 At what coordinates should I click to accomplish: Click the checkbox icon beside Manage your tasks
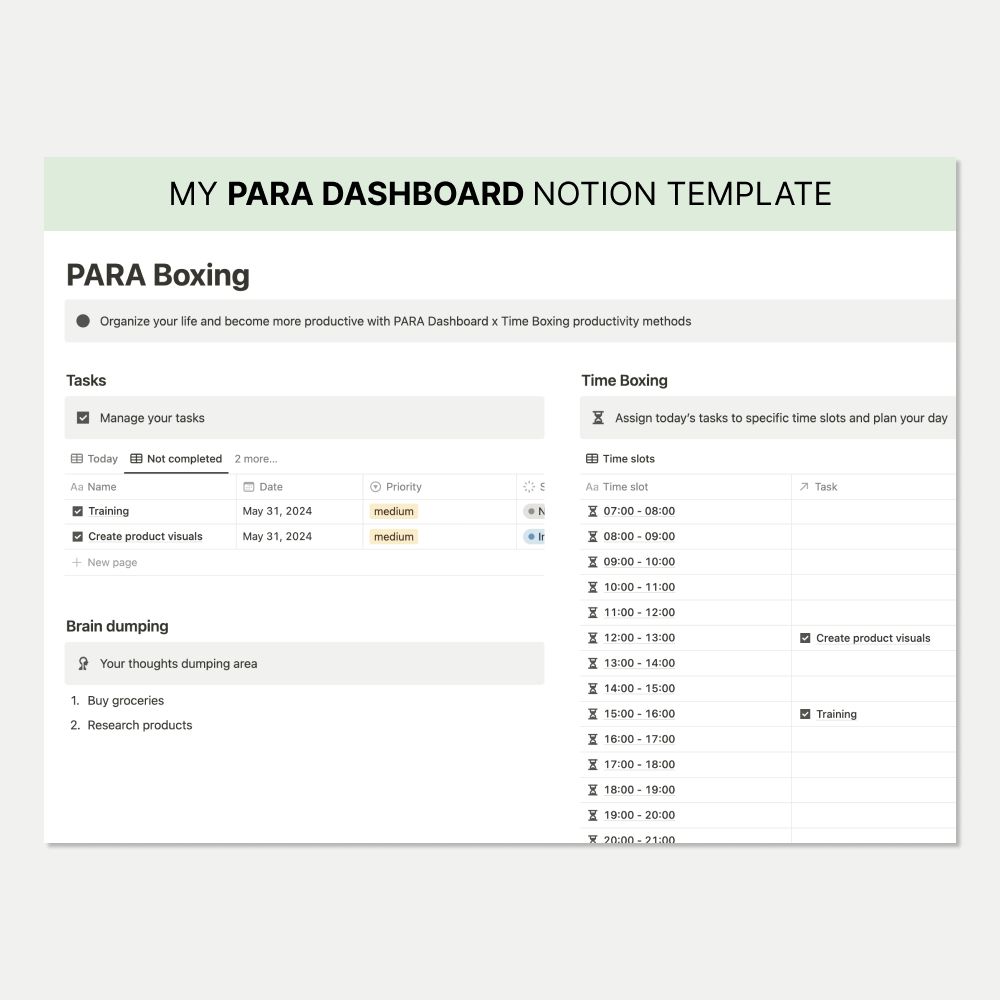click(83, 418)
